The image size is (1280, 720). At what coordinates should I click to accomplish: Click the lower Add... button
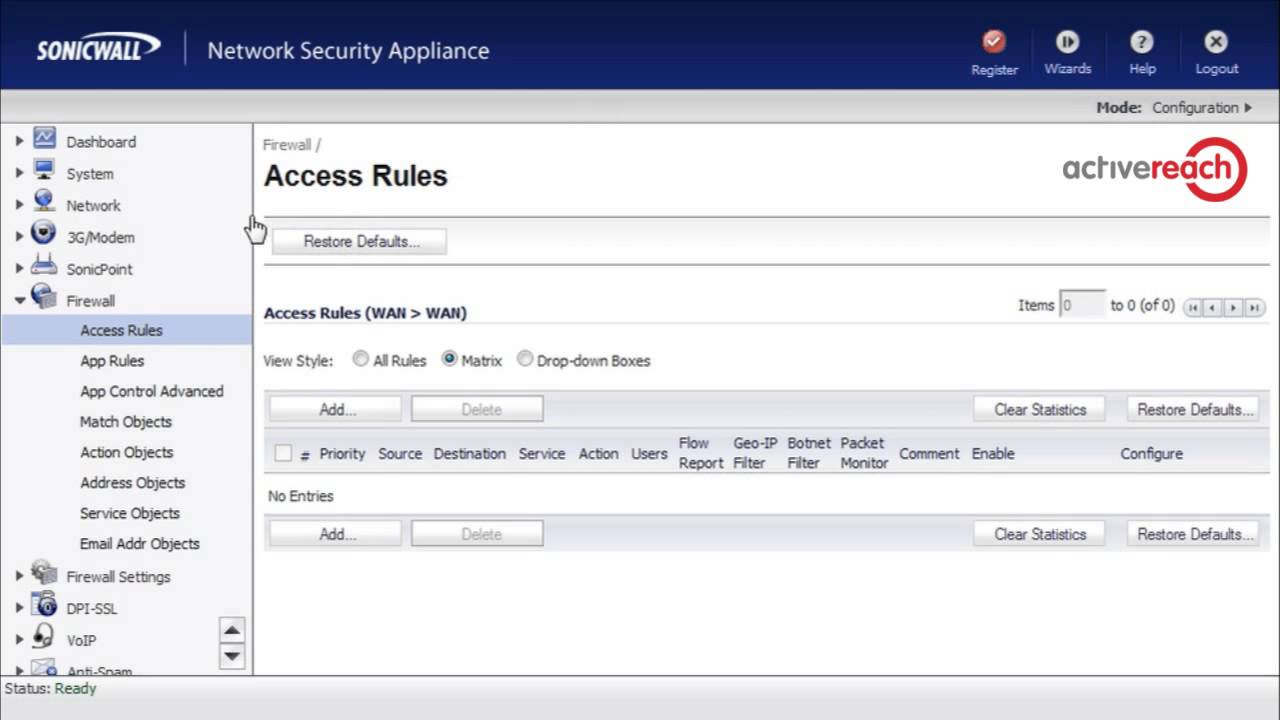point(336,534)
